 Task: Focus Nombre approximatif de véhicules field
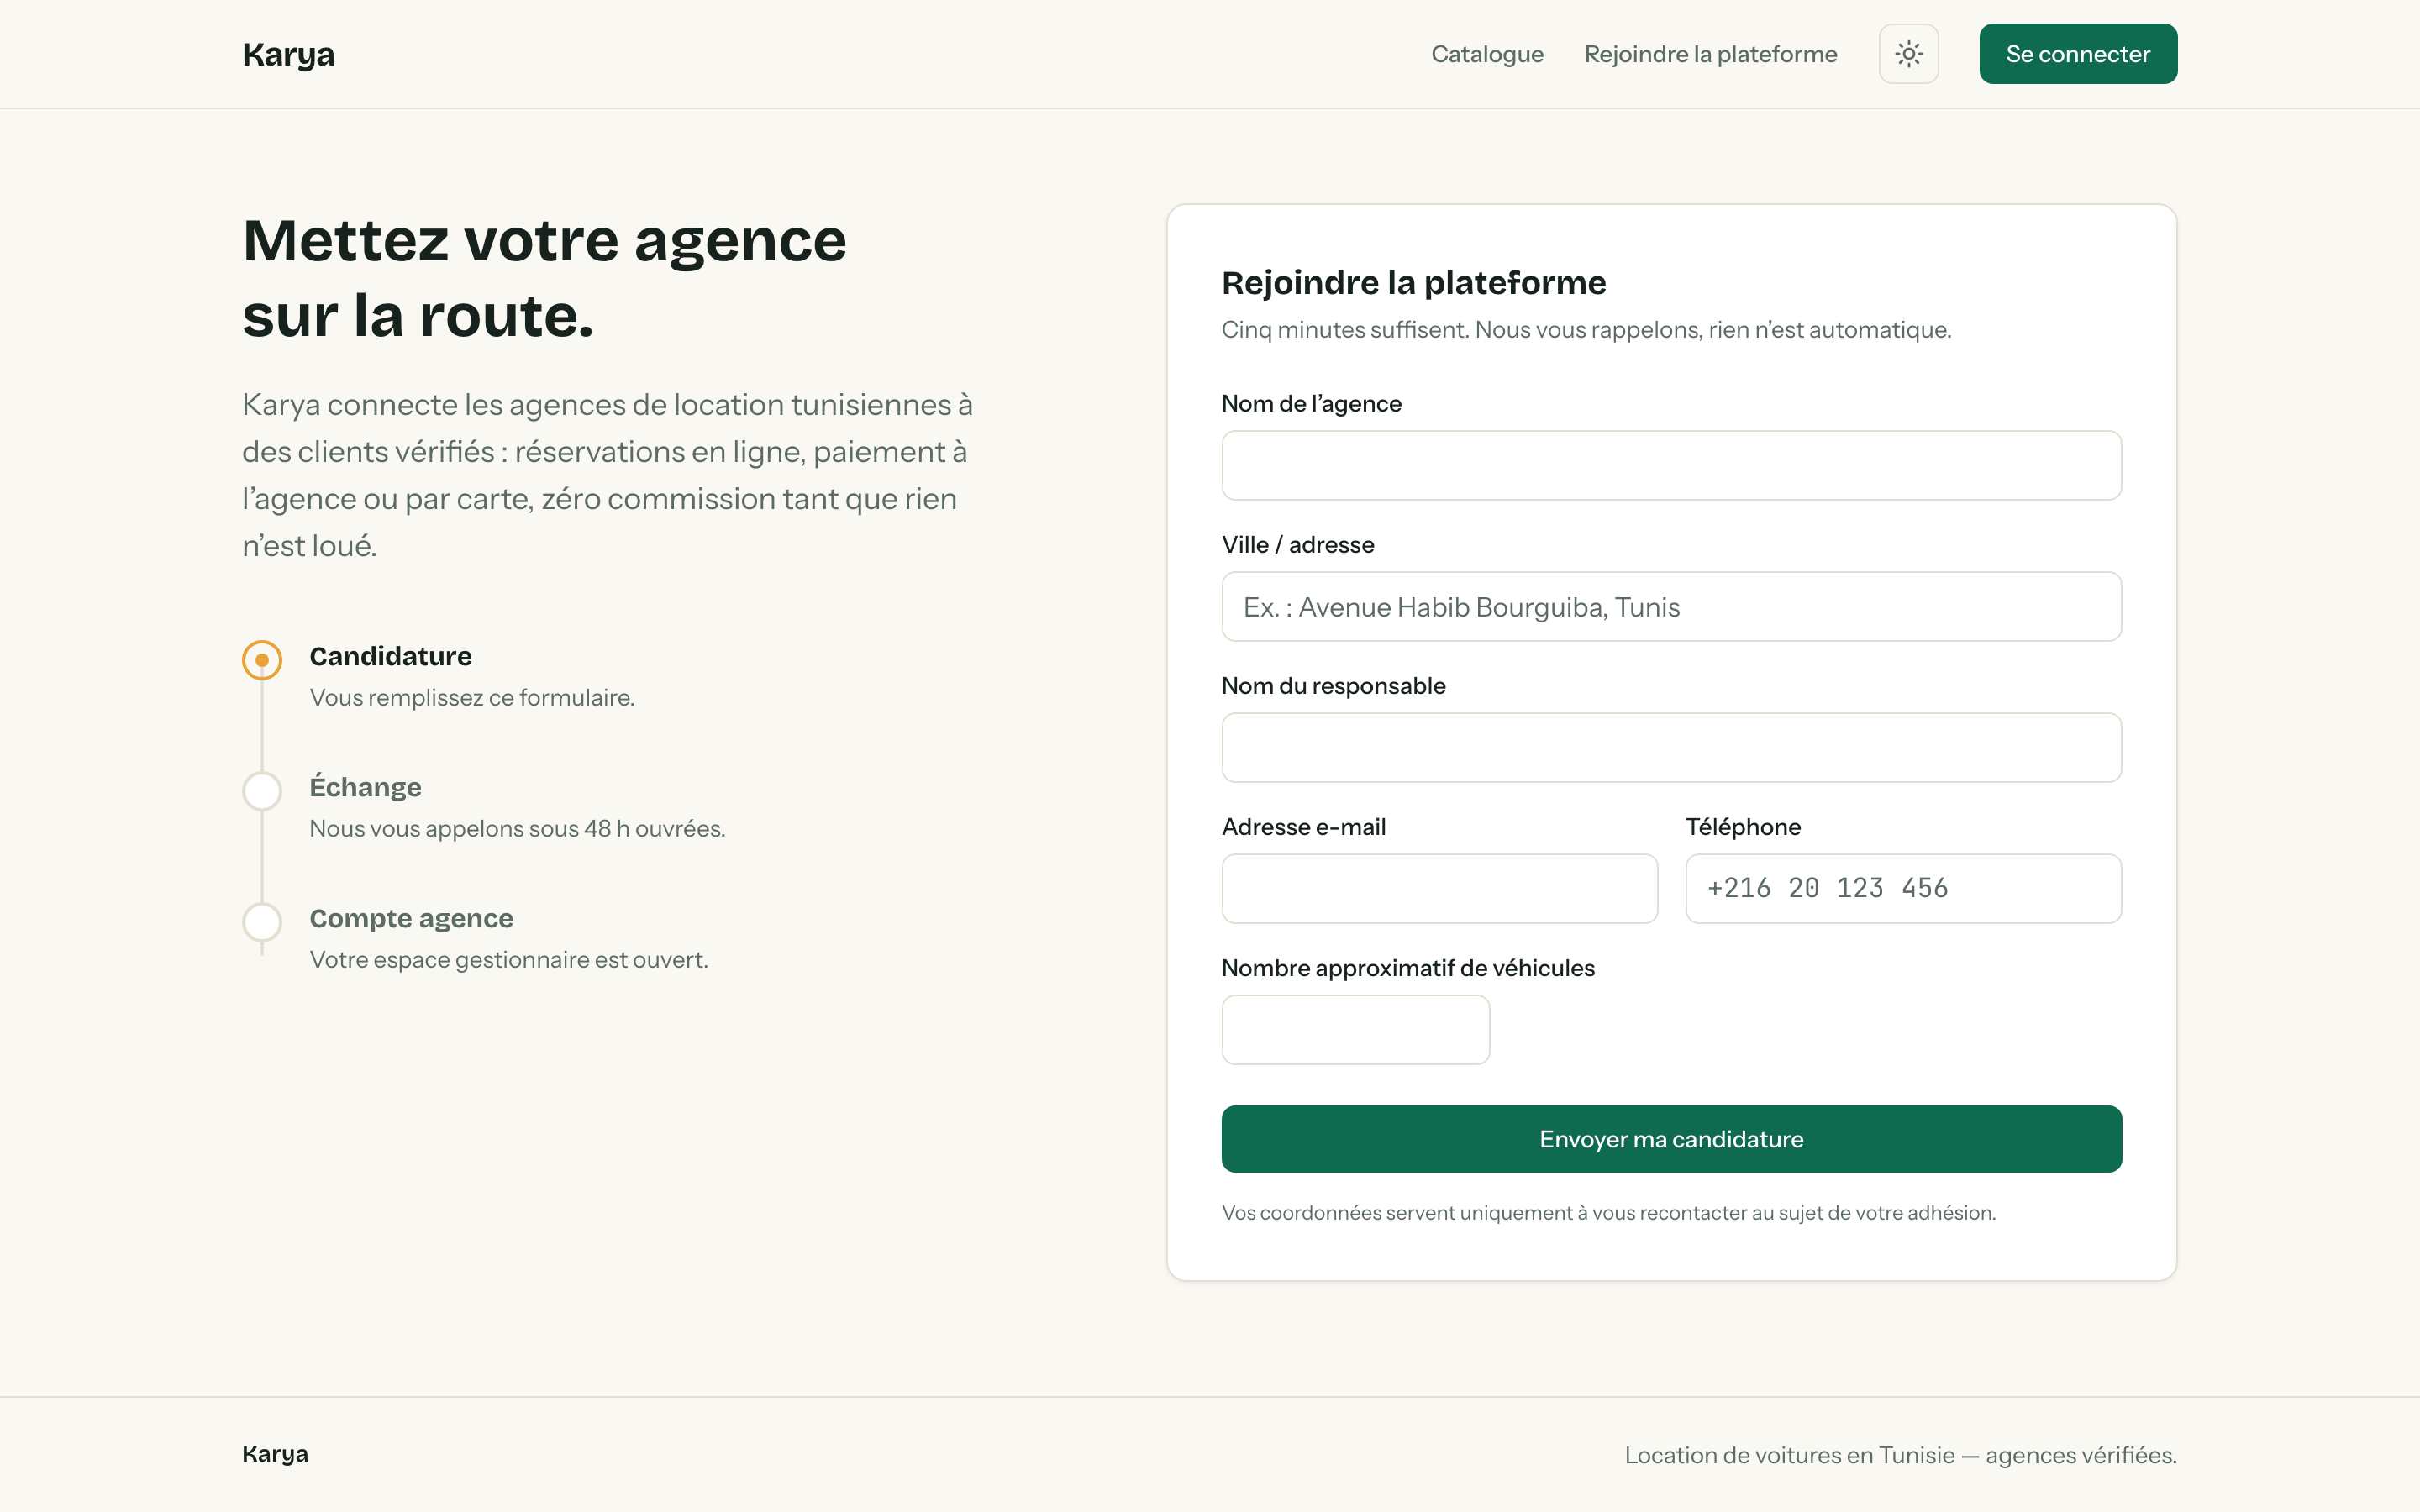1355,1029
